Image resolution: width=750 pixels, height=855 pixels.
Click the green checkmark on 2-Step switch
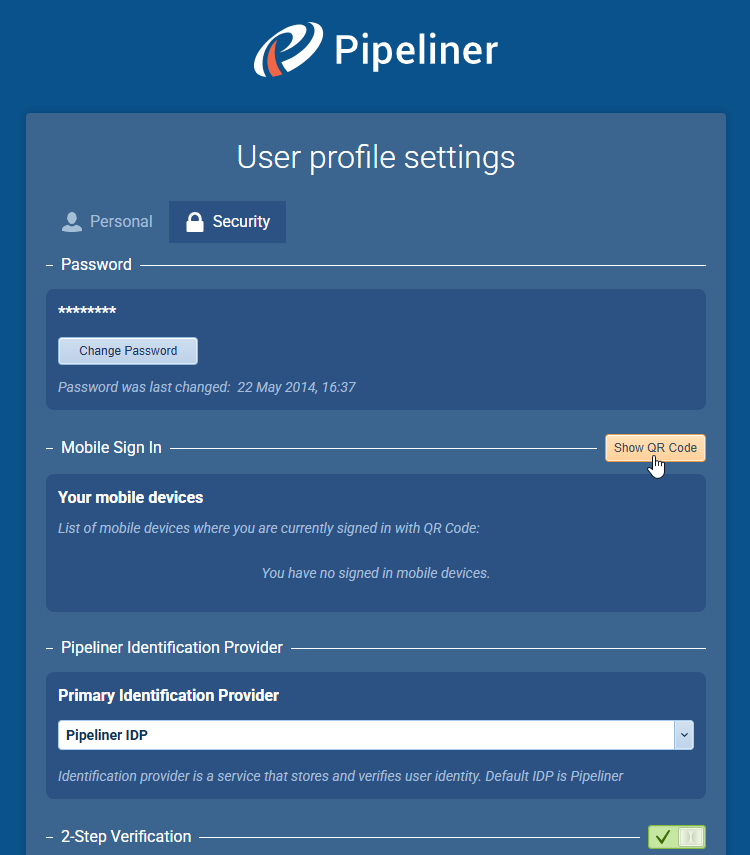662,837
